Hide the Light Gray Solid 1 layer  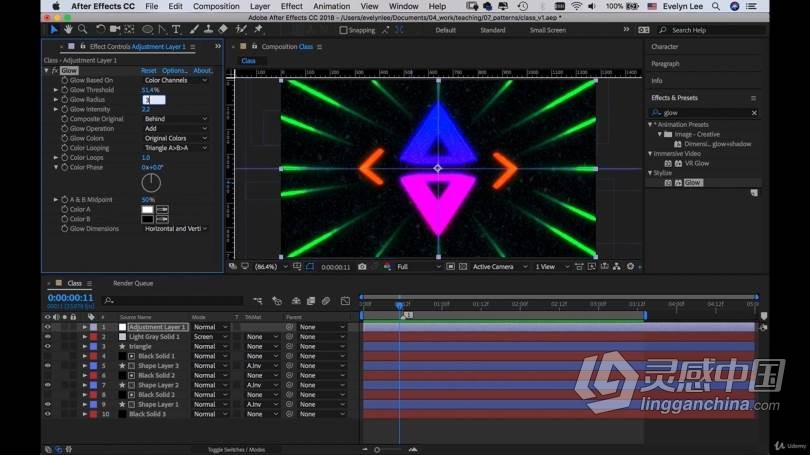pos(47,337)
